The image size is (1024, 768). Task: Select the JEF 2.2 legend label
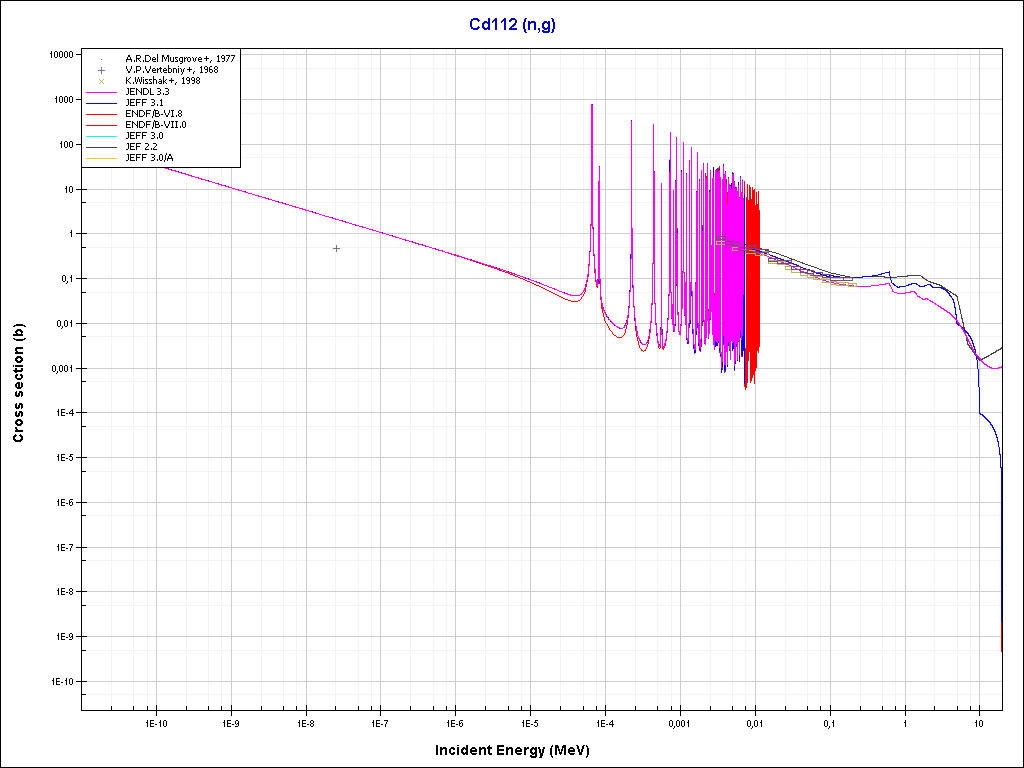141,147
